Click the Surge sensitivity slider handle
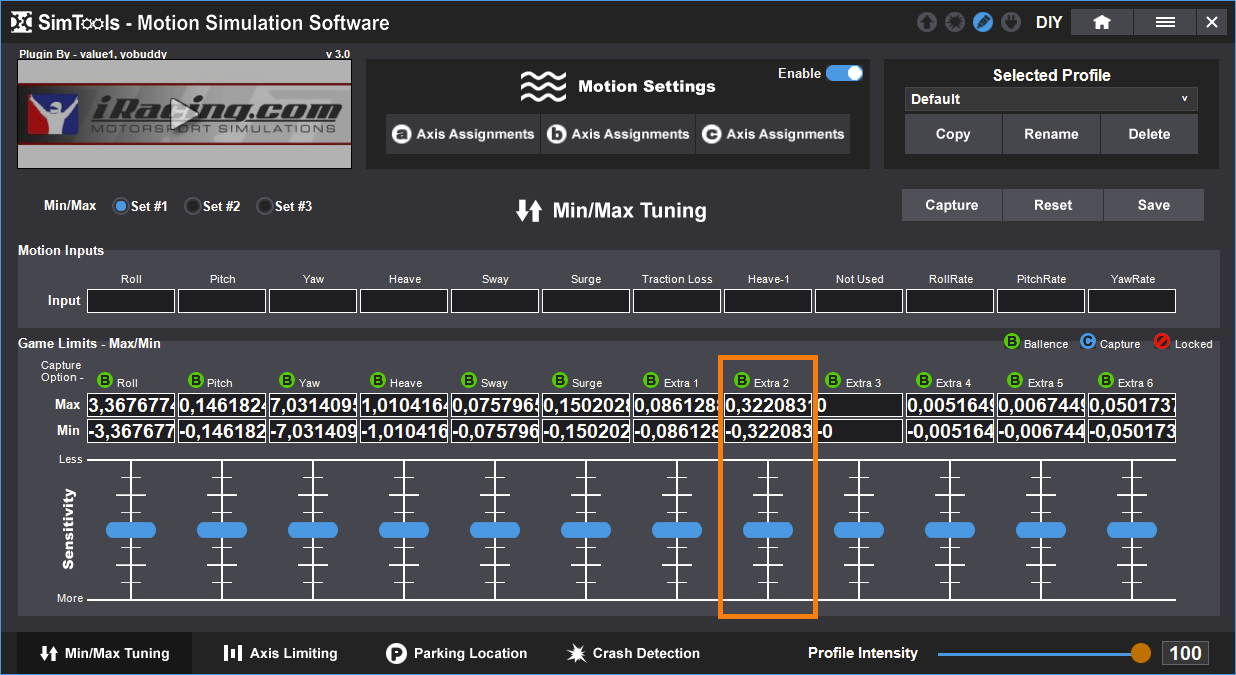 coord(586,529)
